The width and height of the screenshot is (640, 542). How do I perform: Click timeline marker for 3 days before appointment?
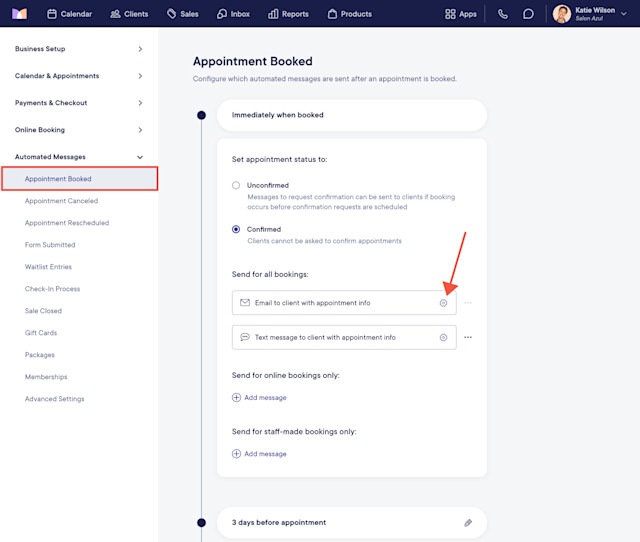pyautogui.click(x=201, y=523)
